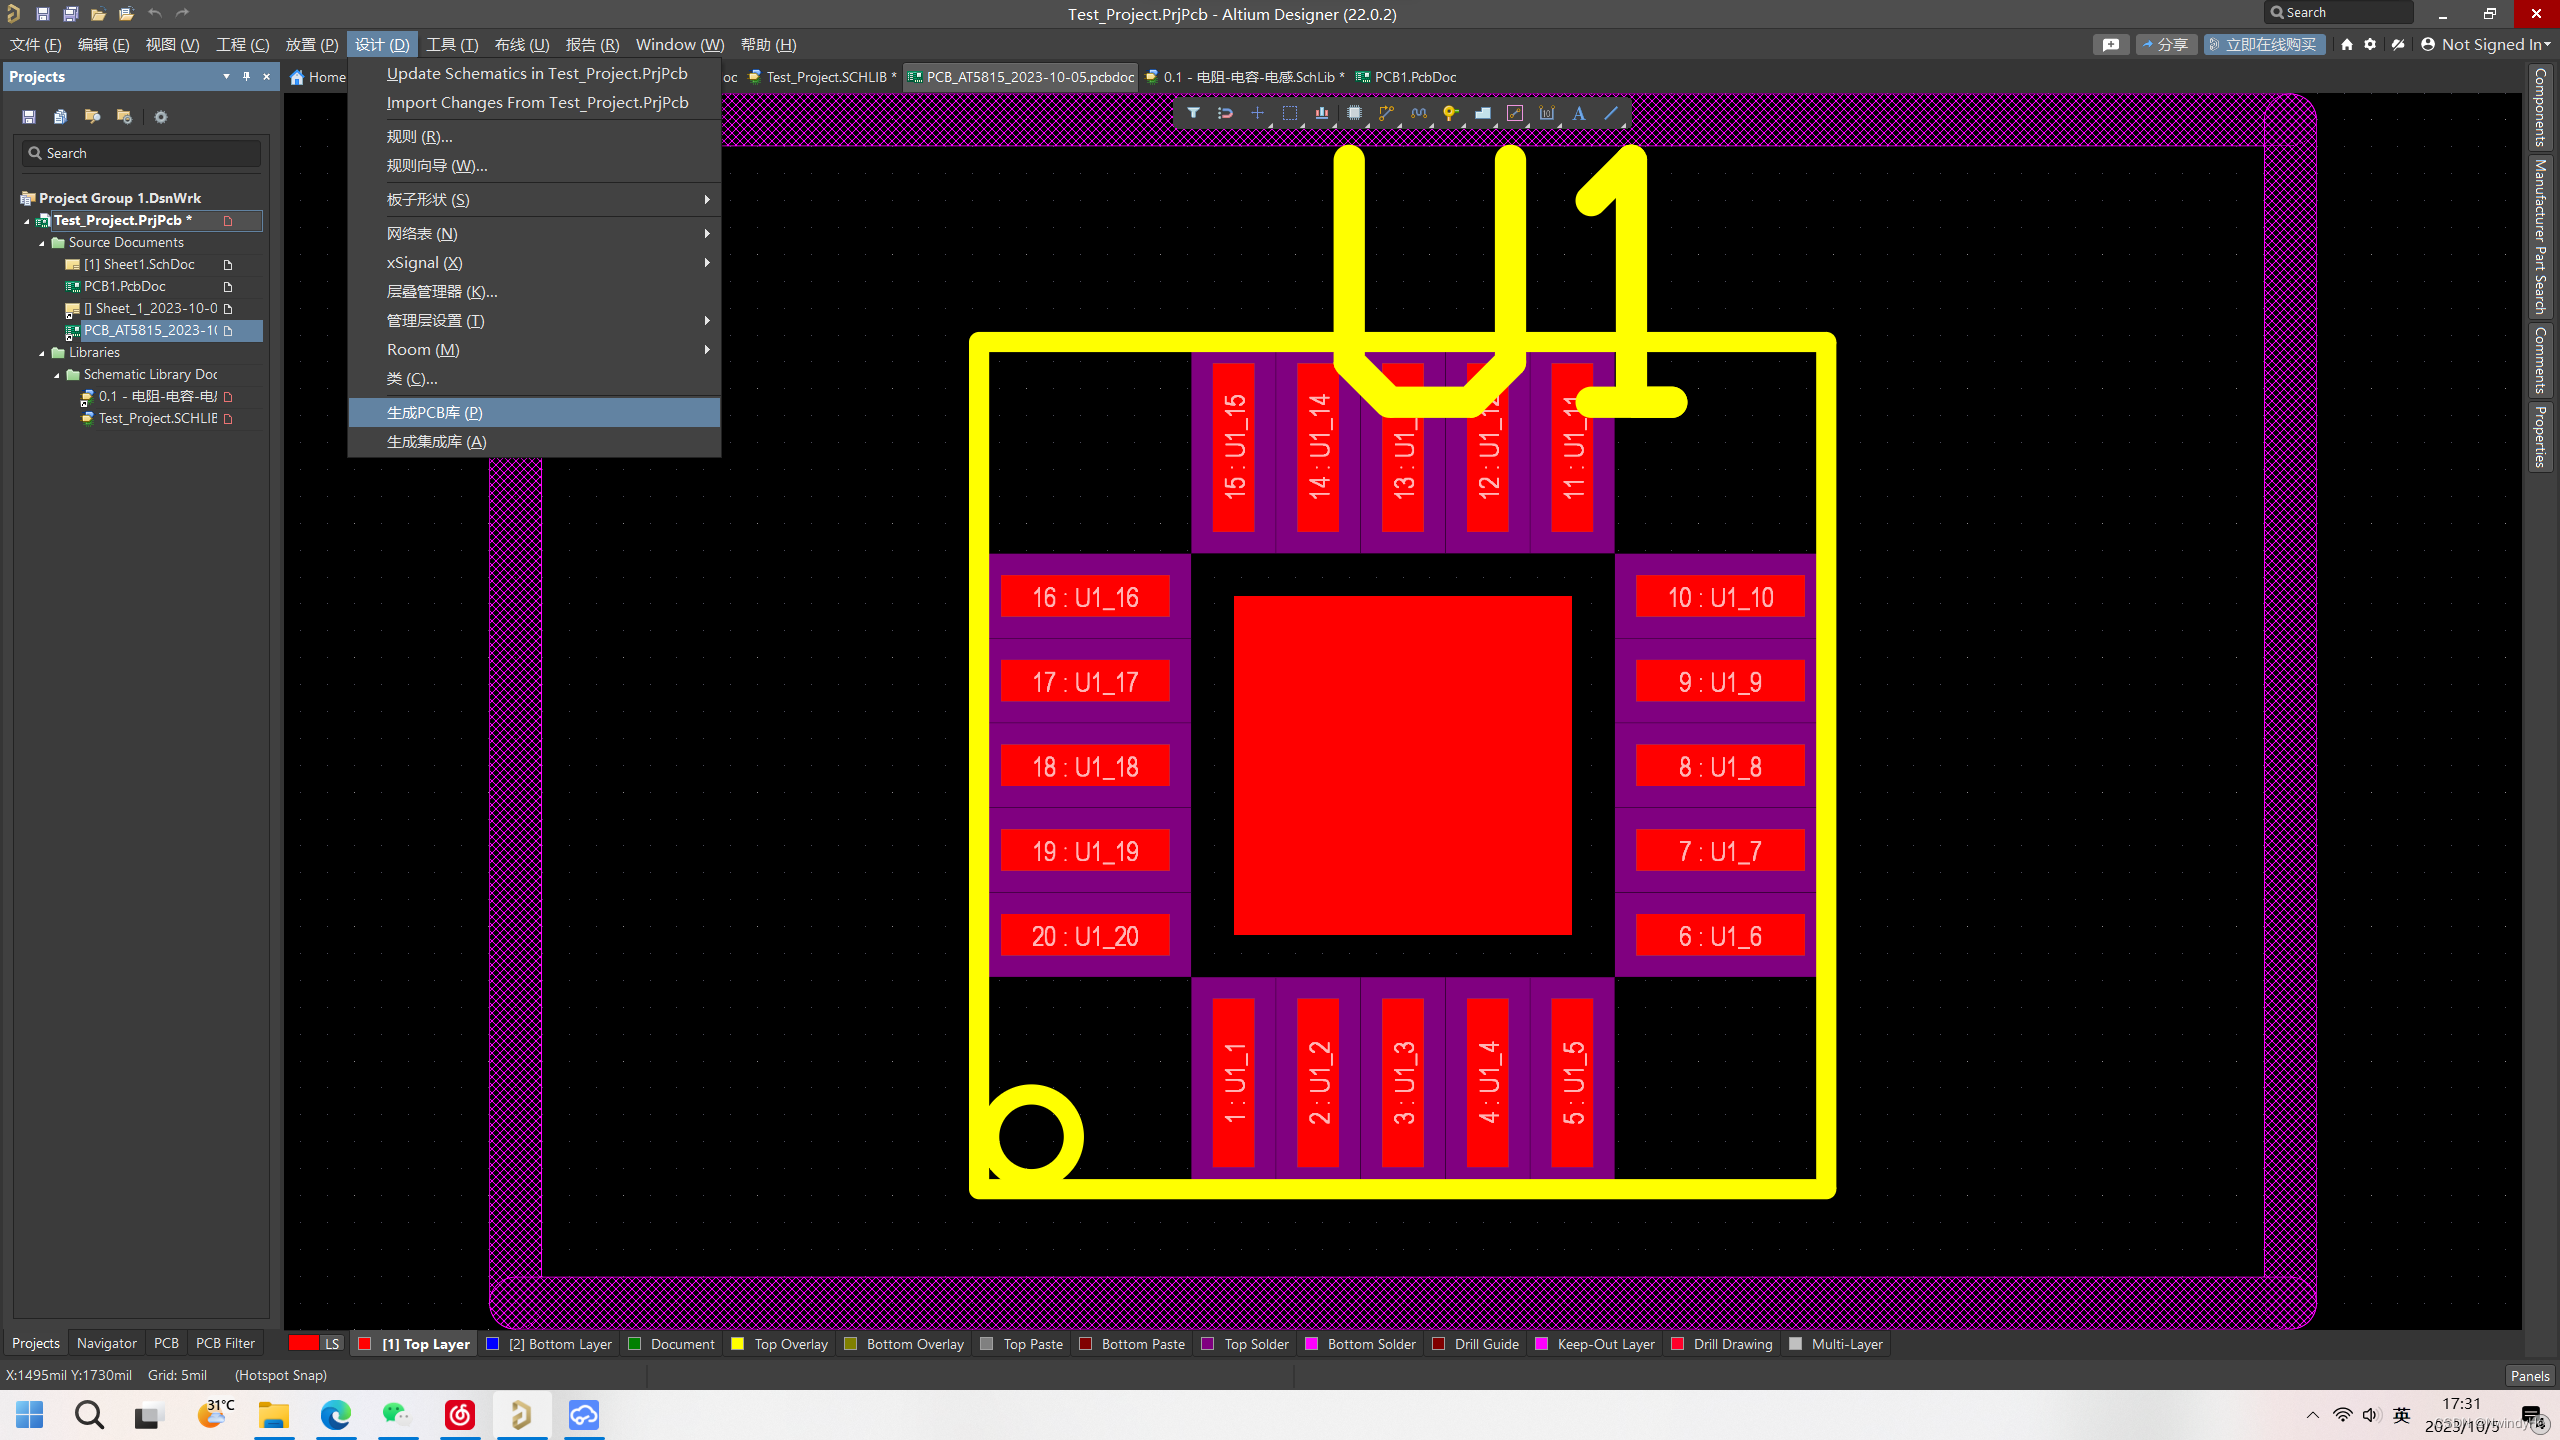The height and width of the screenshot is (1440, 2560).
Task: Collapse the Source Documents folder
Action: point(42,243)
